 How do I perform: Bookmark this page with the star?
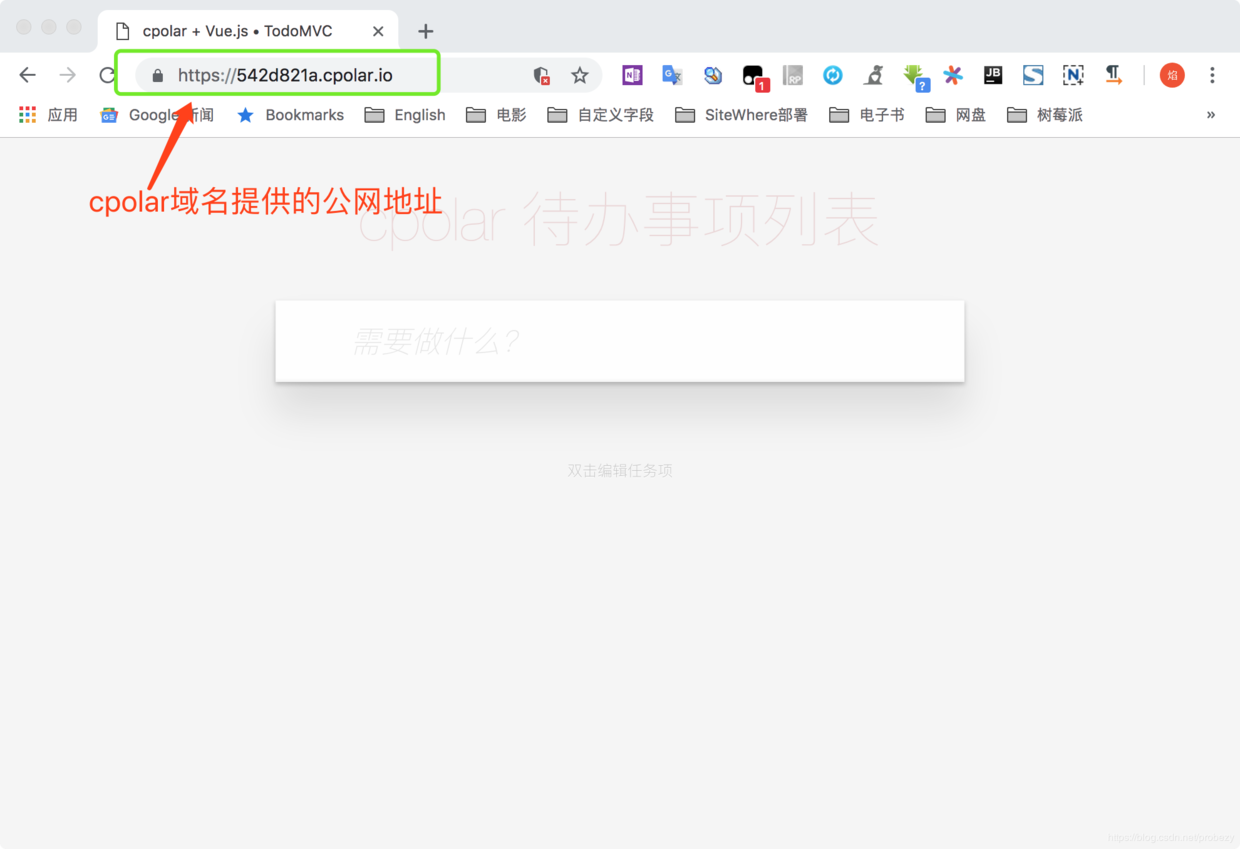click(580, 75)
